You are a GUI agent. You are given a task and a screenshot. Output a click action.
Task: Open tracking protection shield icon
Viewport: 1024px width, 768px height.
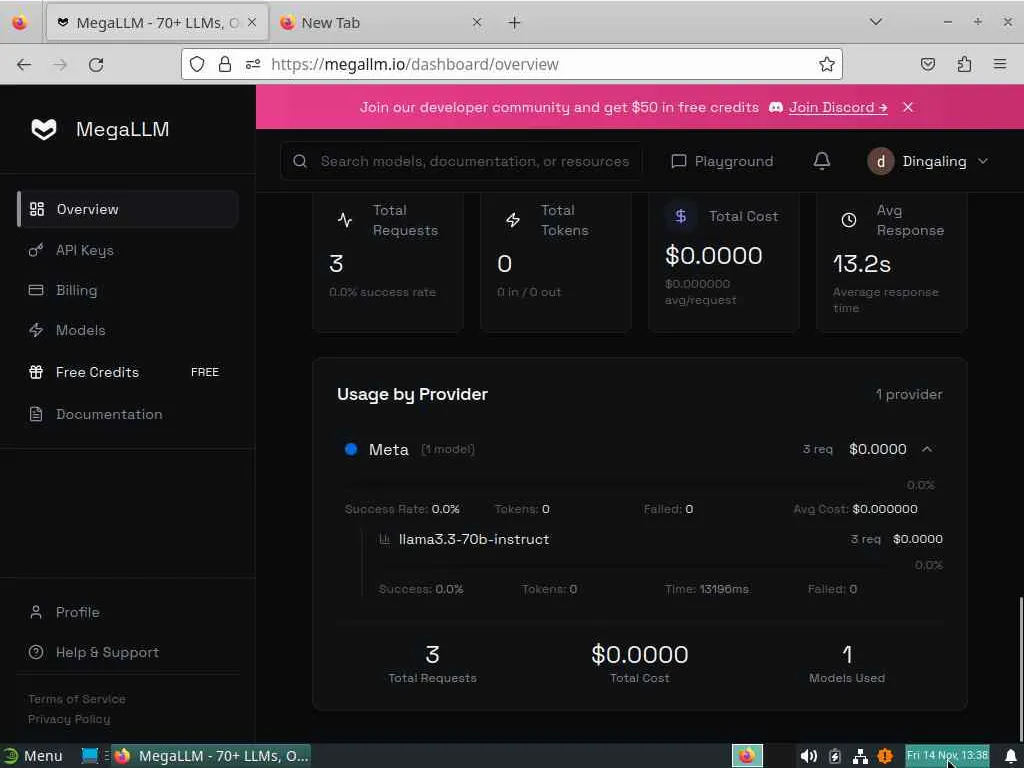(197, 64)
